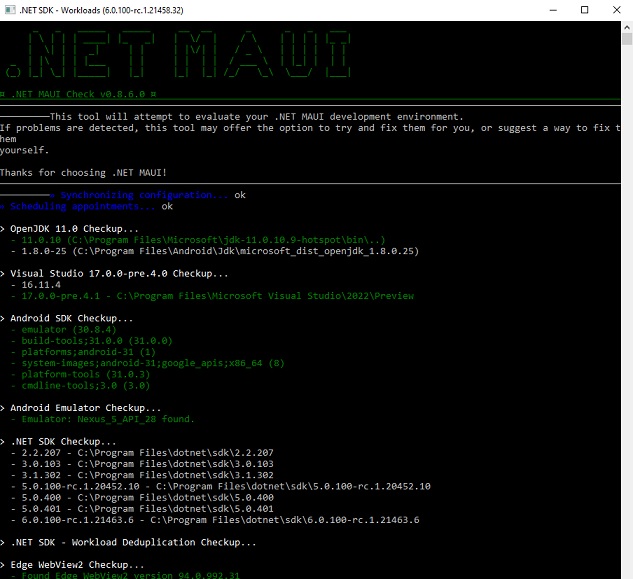The height and width of the screenshot is (579, 633).
Task: Click 'Visual Studio 17.0.0-pre.4.0 Checkup...' heading
Action: (114, 274)
